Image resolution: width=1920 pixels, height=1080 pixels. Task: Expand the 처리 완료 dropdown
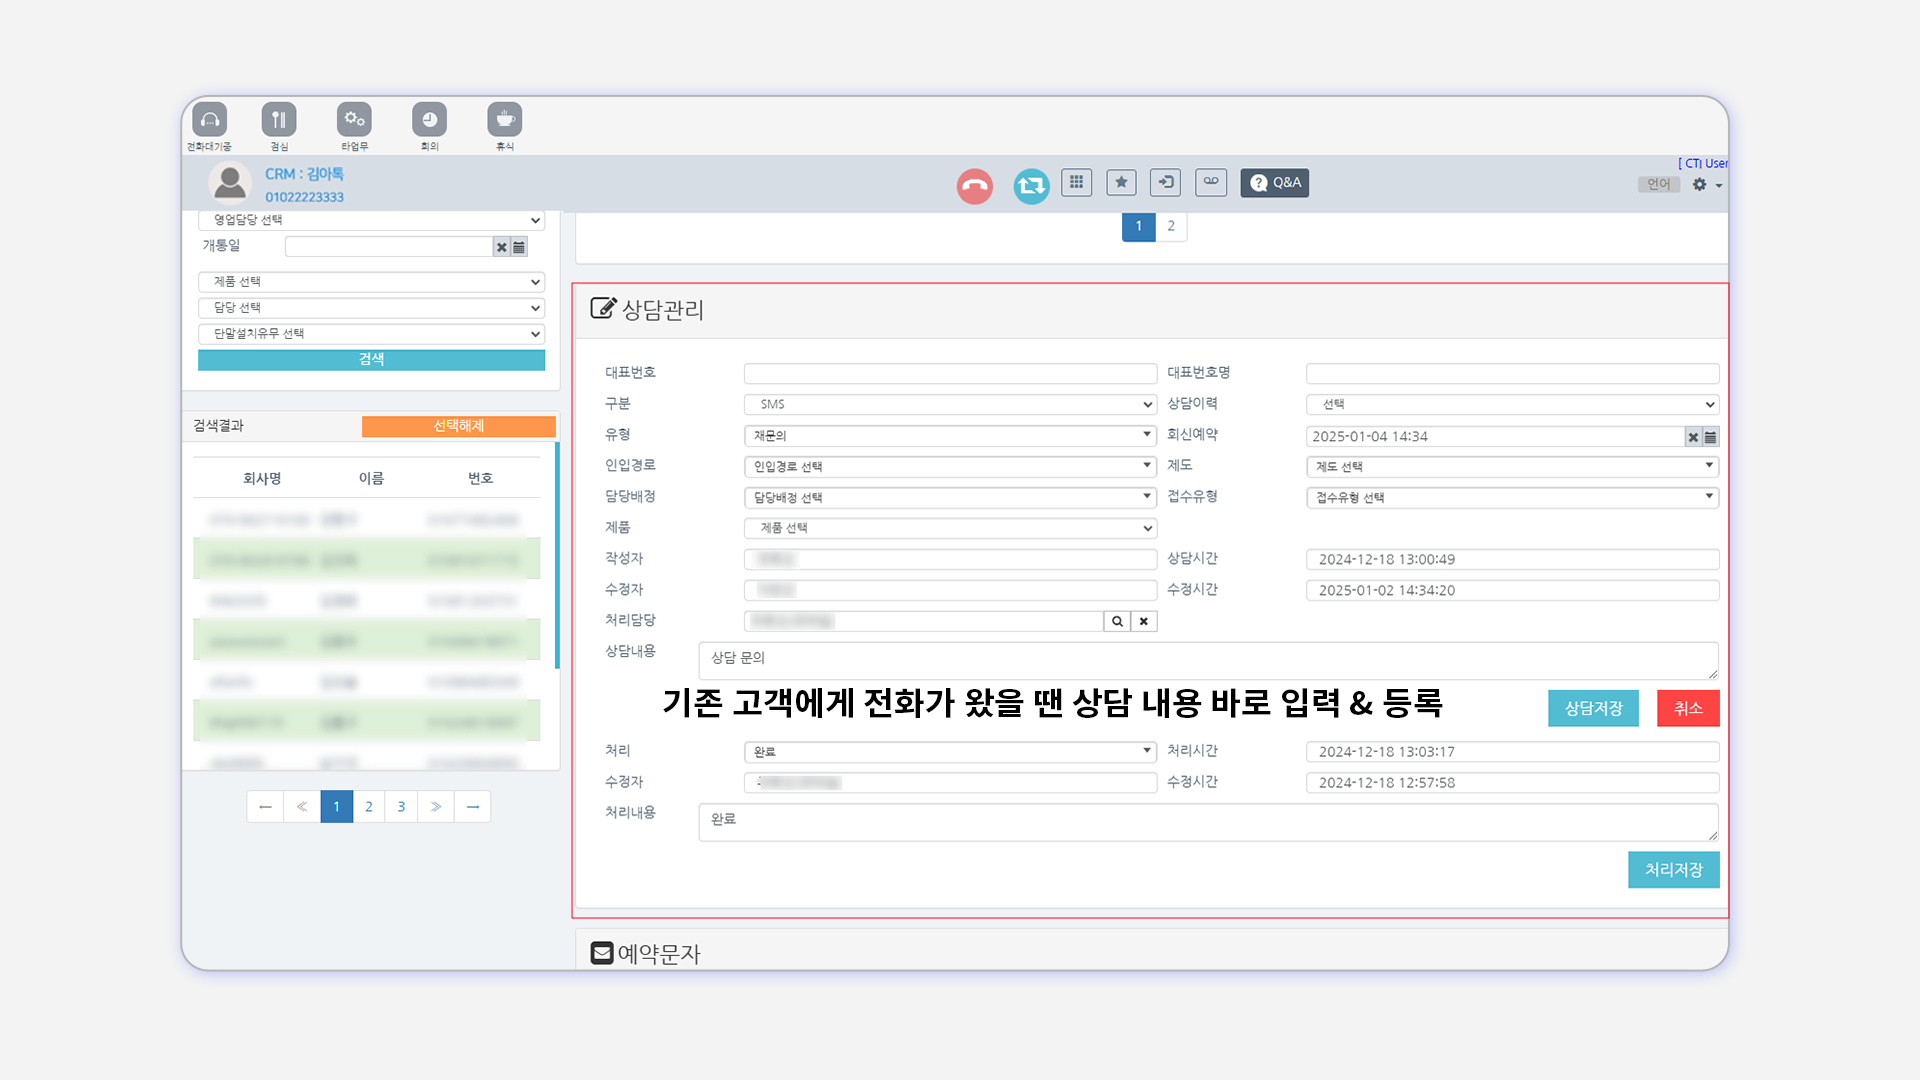click(949, 751)
